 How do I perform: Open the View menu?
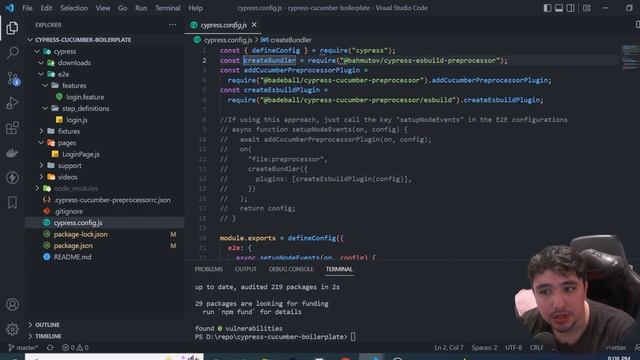pyautogui.click(x=103, y=8)
